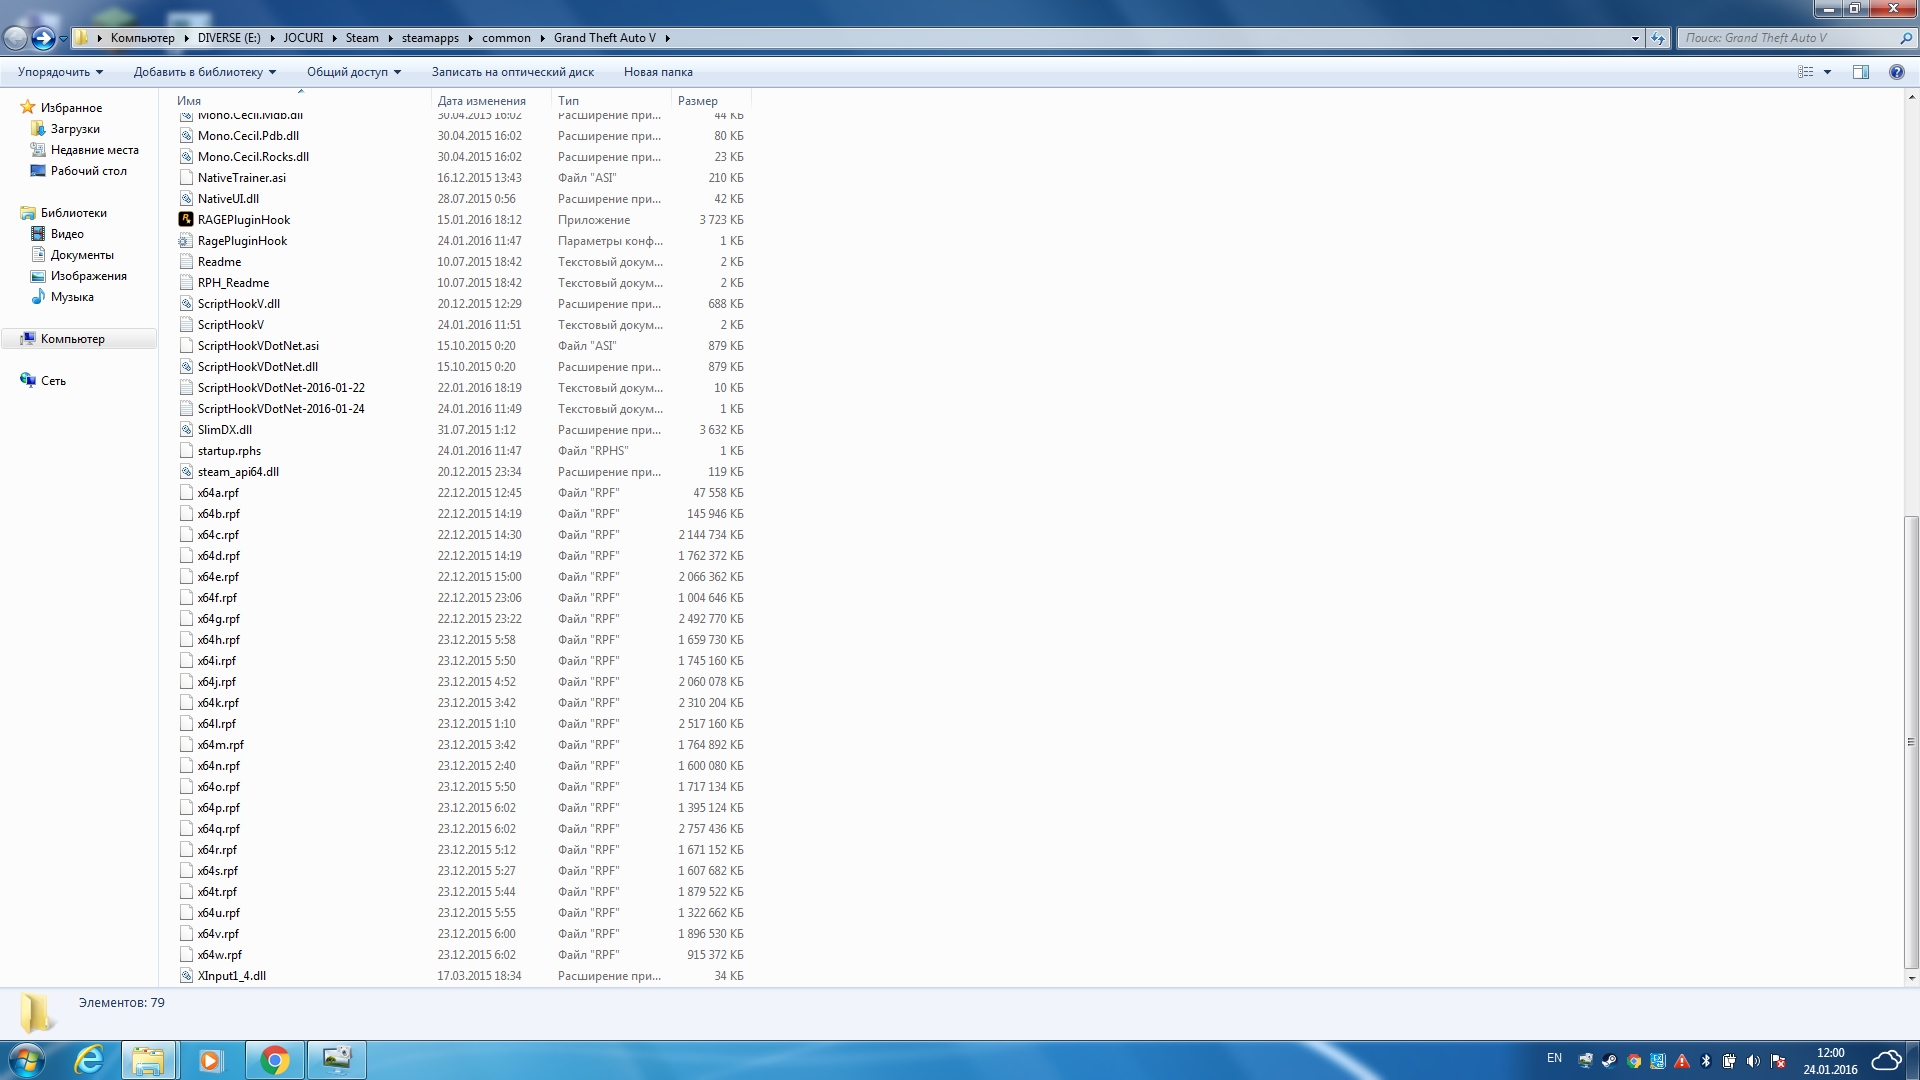Image resolution: width=1920 pixels, height=1080 pixels.
Task: Show the preview pane icon
Action: click(x=1861, y=72)
